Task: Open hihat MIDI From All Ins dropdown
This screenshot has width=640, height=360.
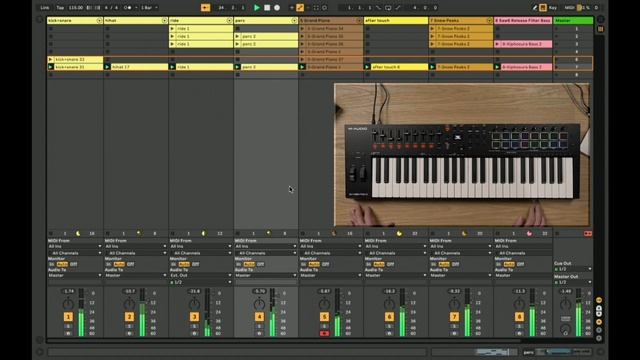Action: pos(136,246)
